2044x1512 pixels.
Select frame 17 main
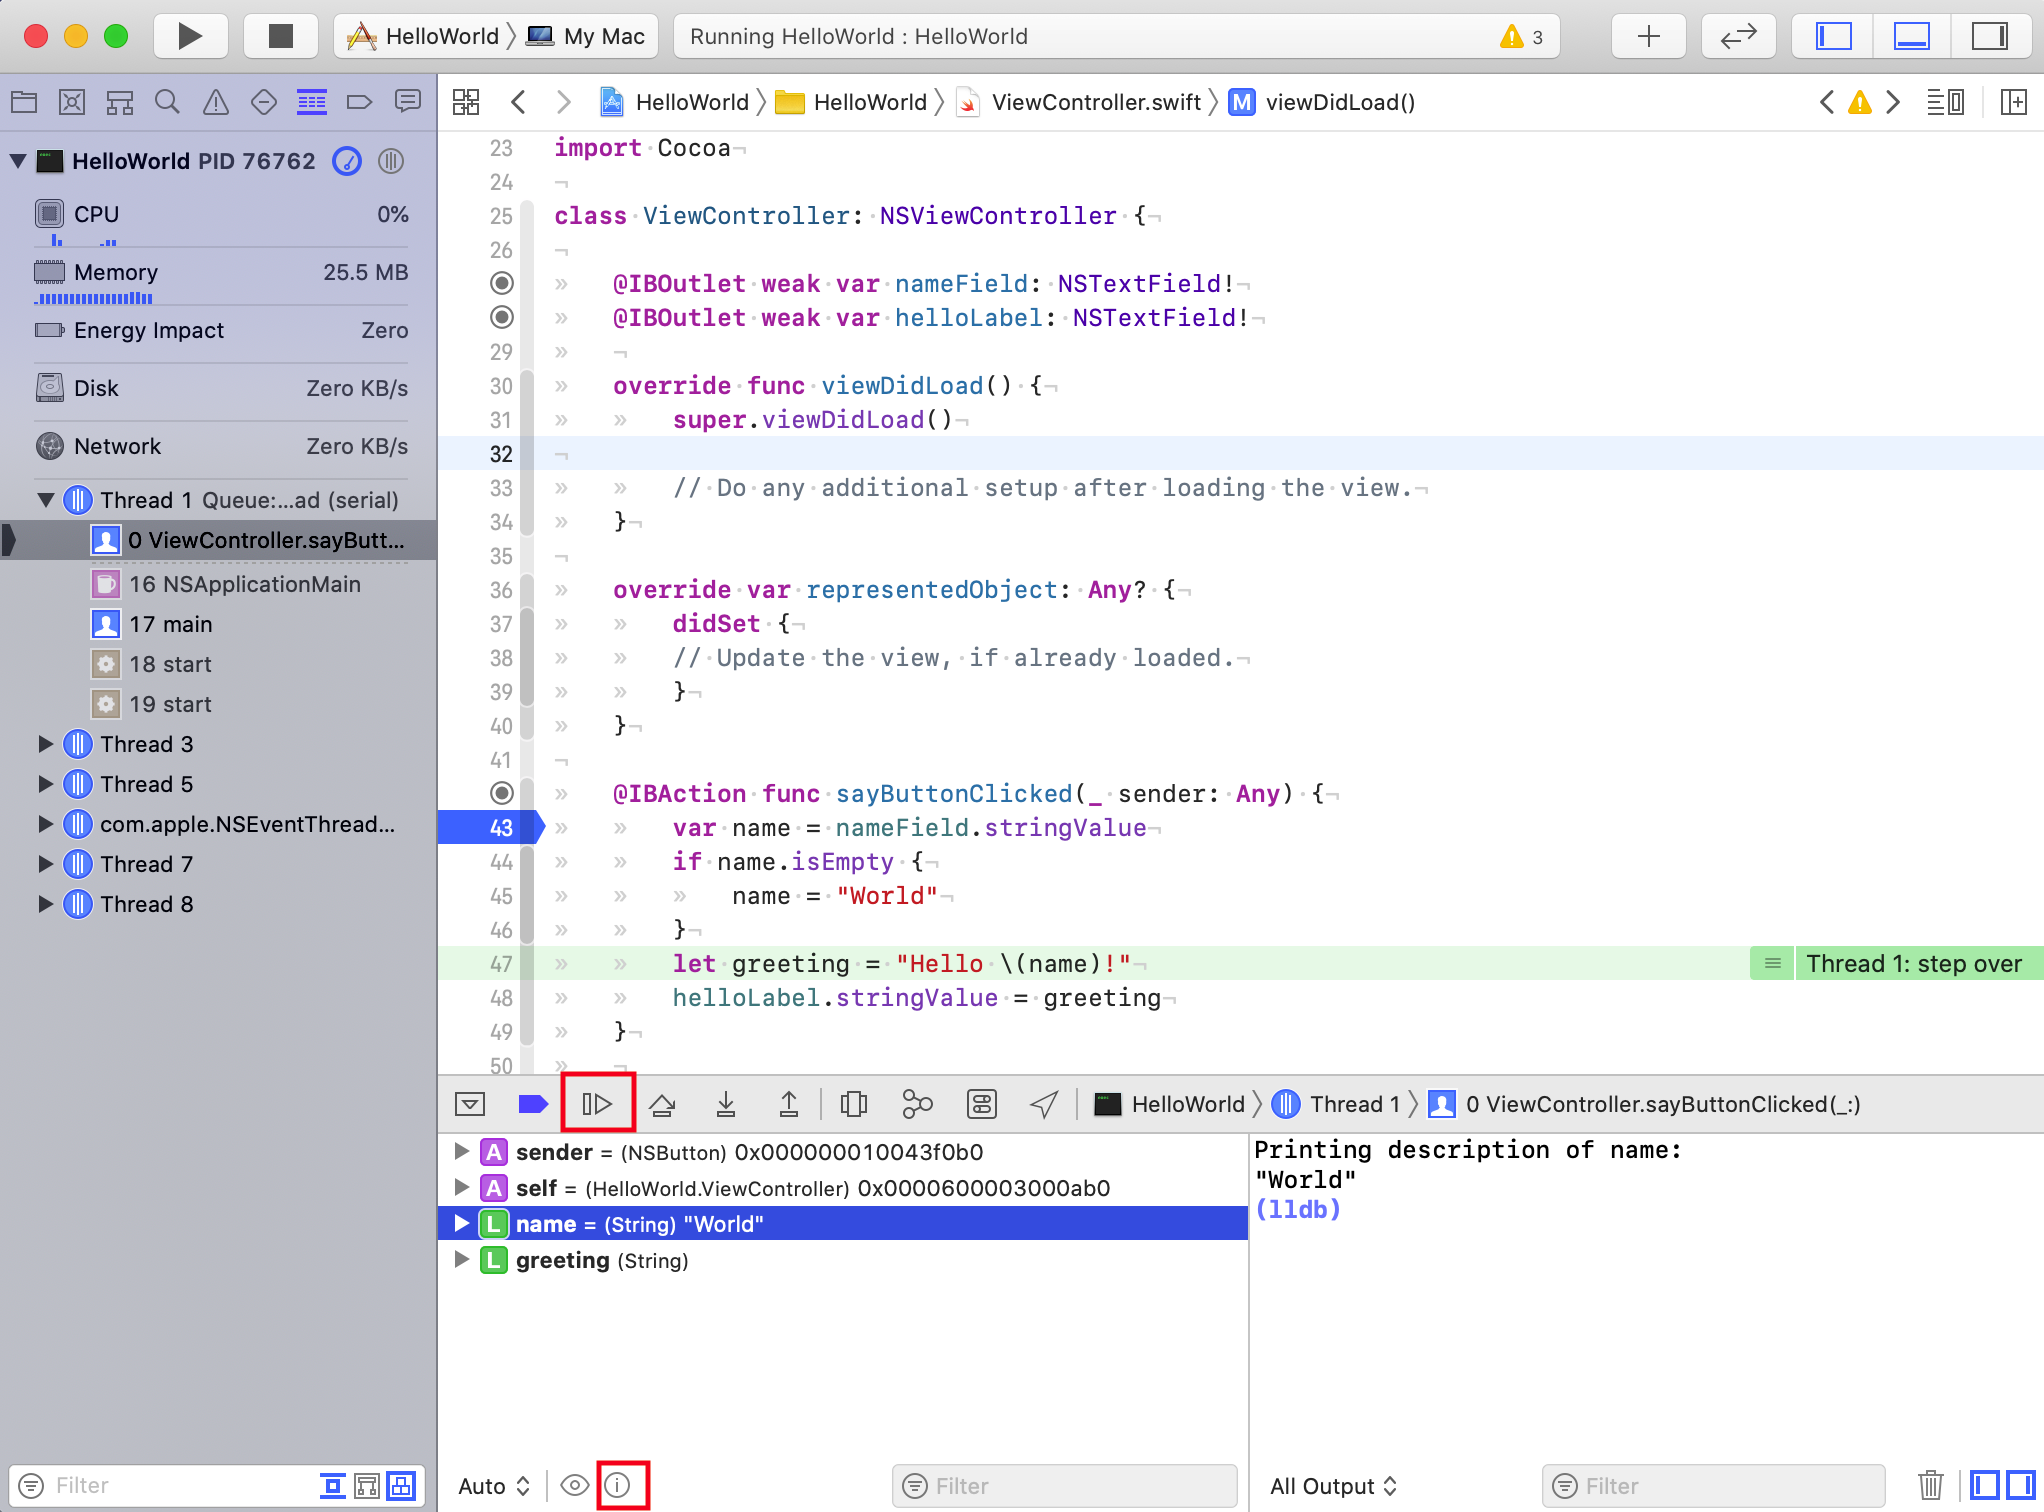pos(218,625)
